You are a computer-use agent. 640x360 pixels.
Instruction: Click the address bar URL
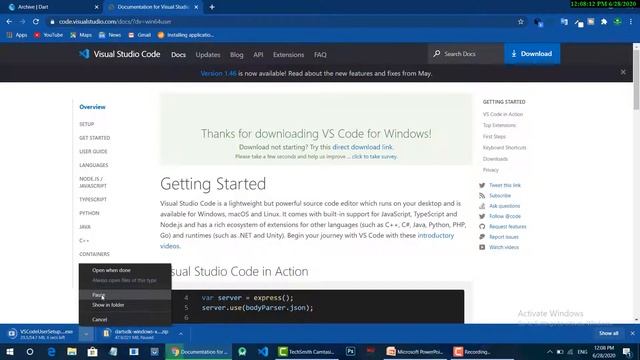pyautogui.click(x=115, y=22)
